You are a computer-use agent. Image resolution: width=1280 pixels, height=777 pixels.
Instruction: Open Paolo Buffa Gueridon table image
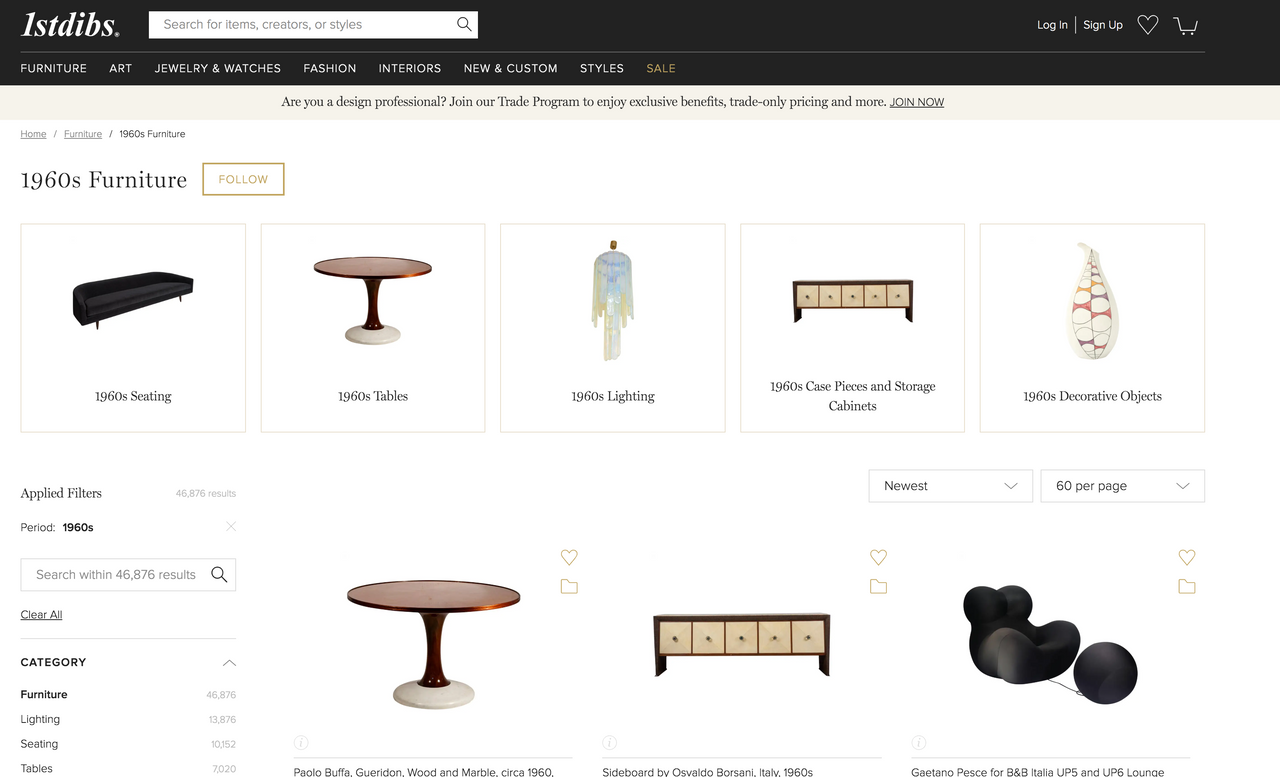434,644
